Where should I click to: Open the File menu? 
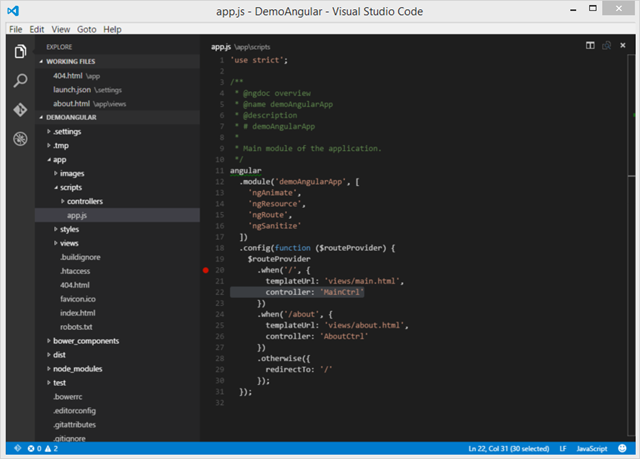pos(16,29)
